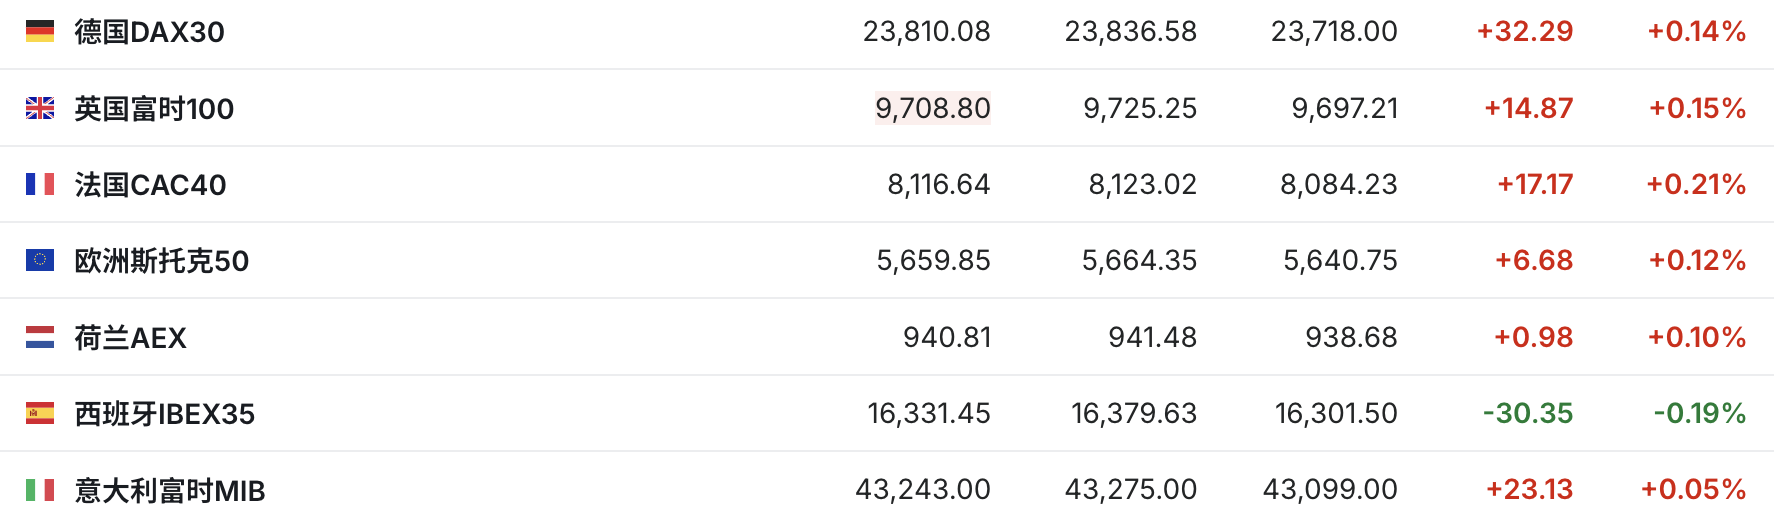Click the highlighted 9,708.80 price cell
Viewport: 1774px width, 518px height.
click(x=932, y=108)
